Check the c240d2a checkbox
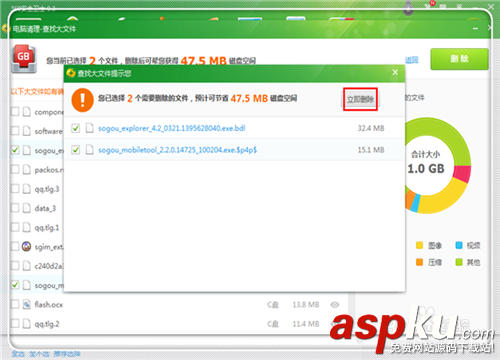The height and width of the screenshot is (360, 500). click(15, 266)
